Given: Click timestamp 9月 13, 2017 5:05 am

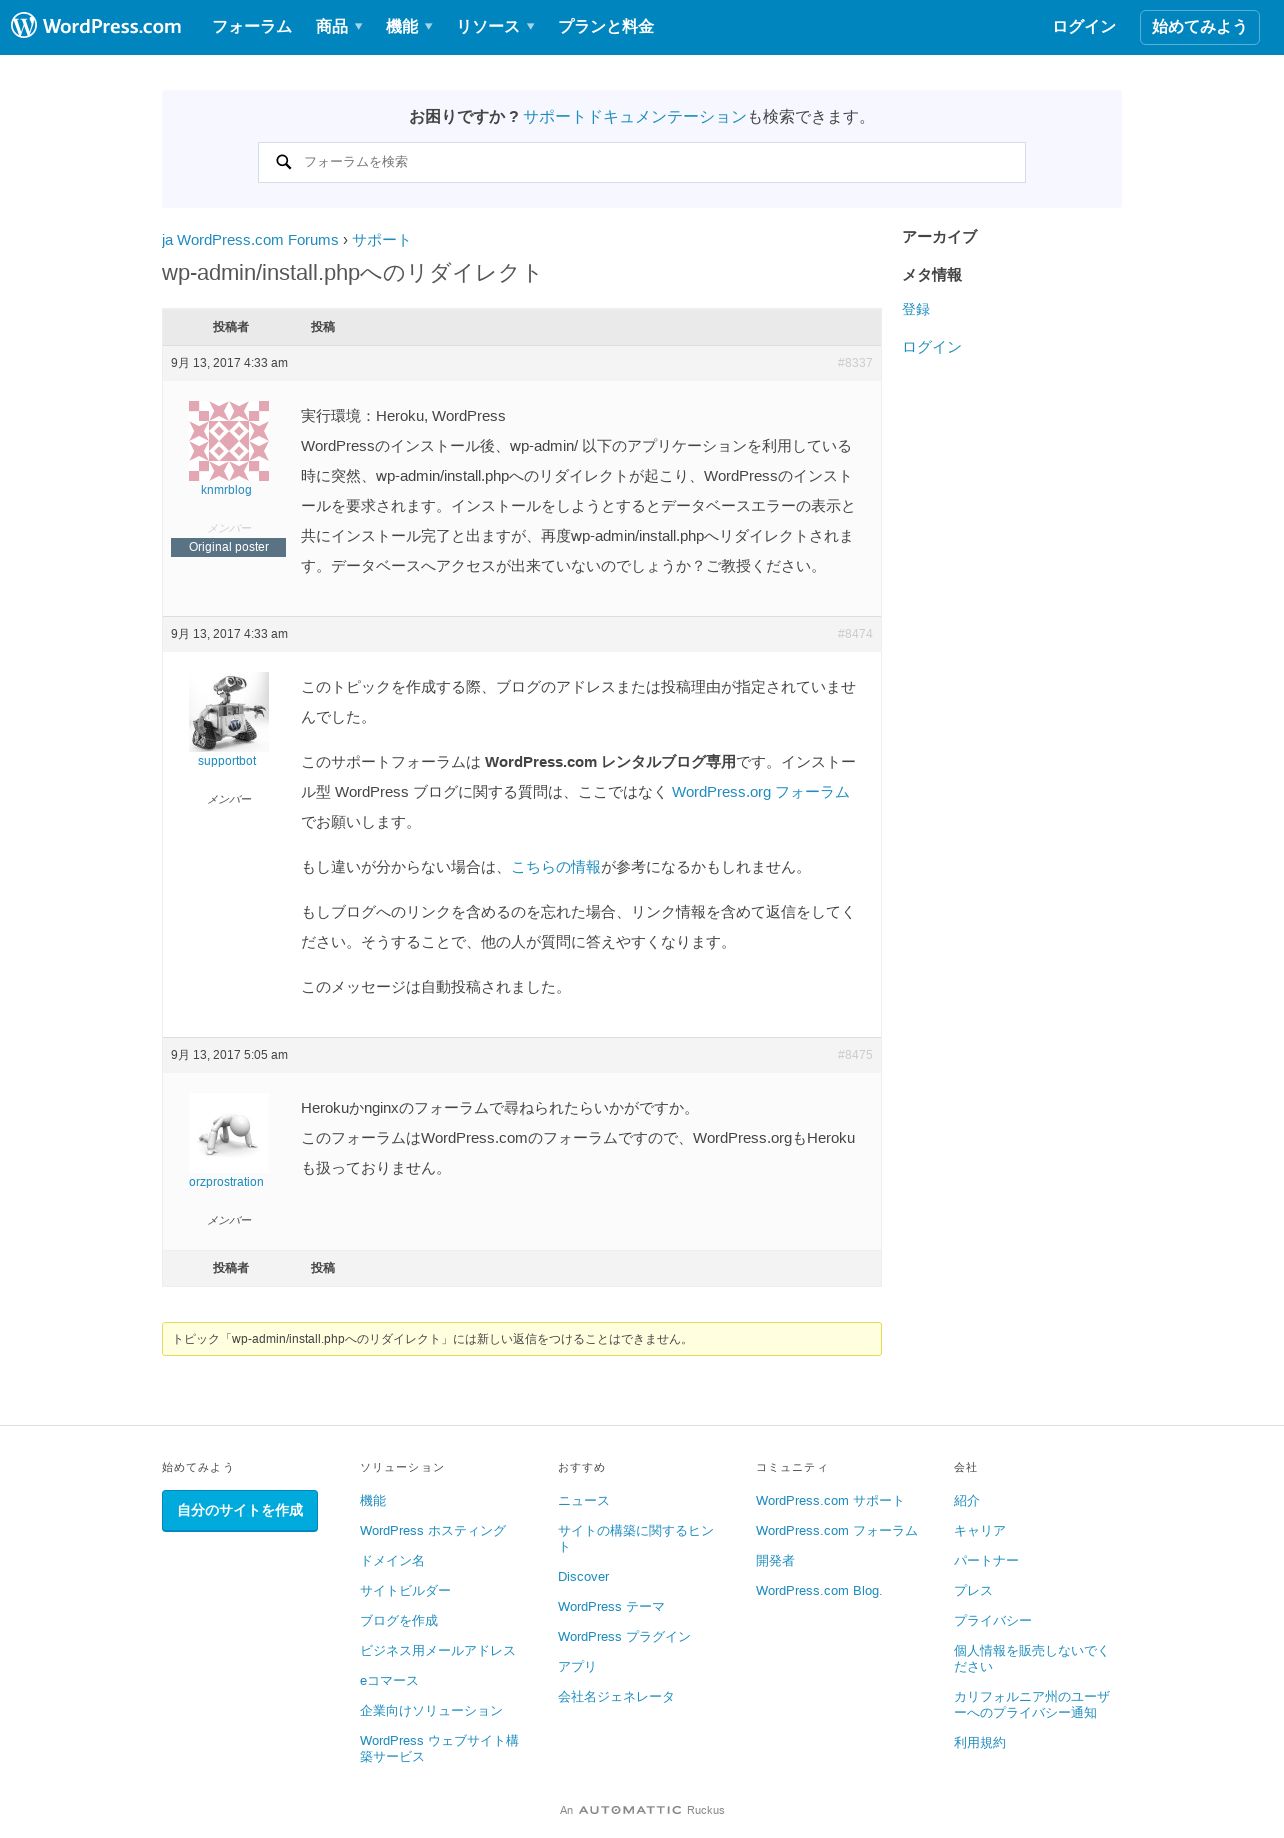Looking at the screenshot, I should click(x=229, y=1055).
